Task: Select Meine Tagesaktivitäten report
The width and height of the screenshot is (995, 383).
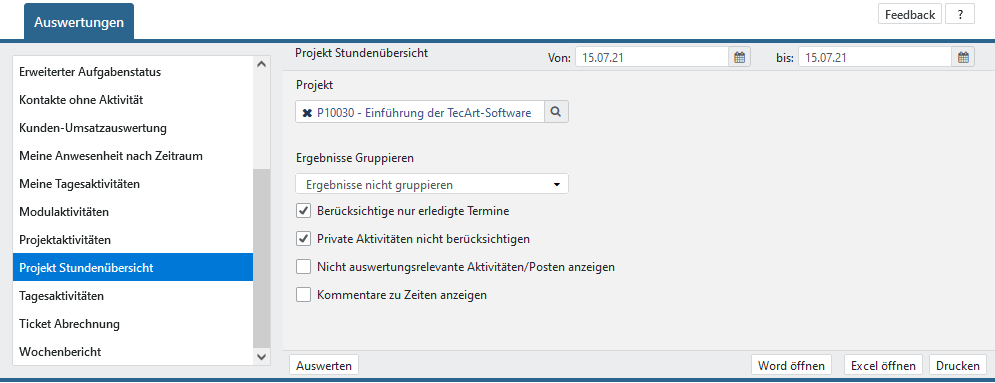Action: [x=133, y=184]
